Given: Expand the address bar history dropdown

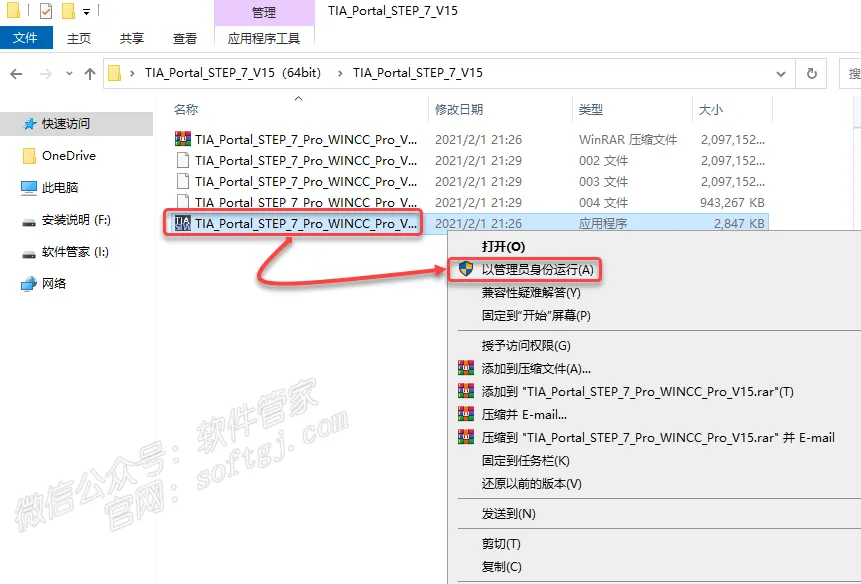Looking at the screenshot, I should coord(781,74).
